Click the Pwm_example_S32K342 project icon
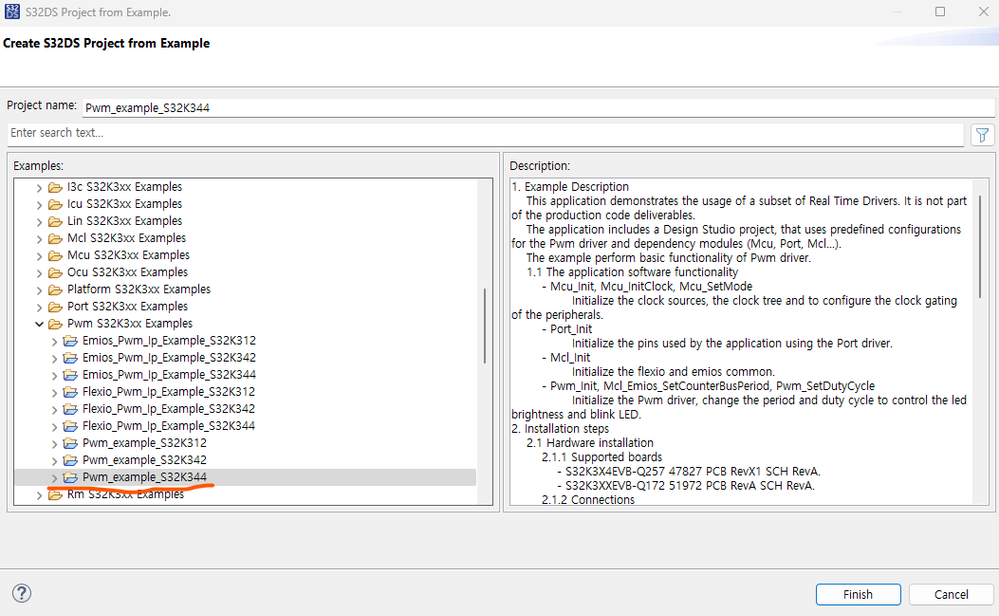Image resolution: width=999 pixels, height=616 pixels. (x=71, y=461)
